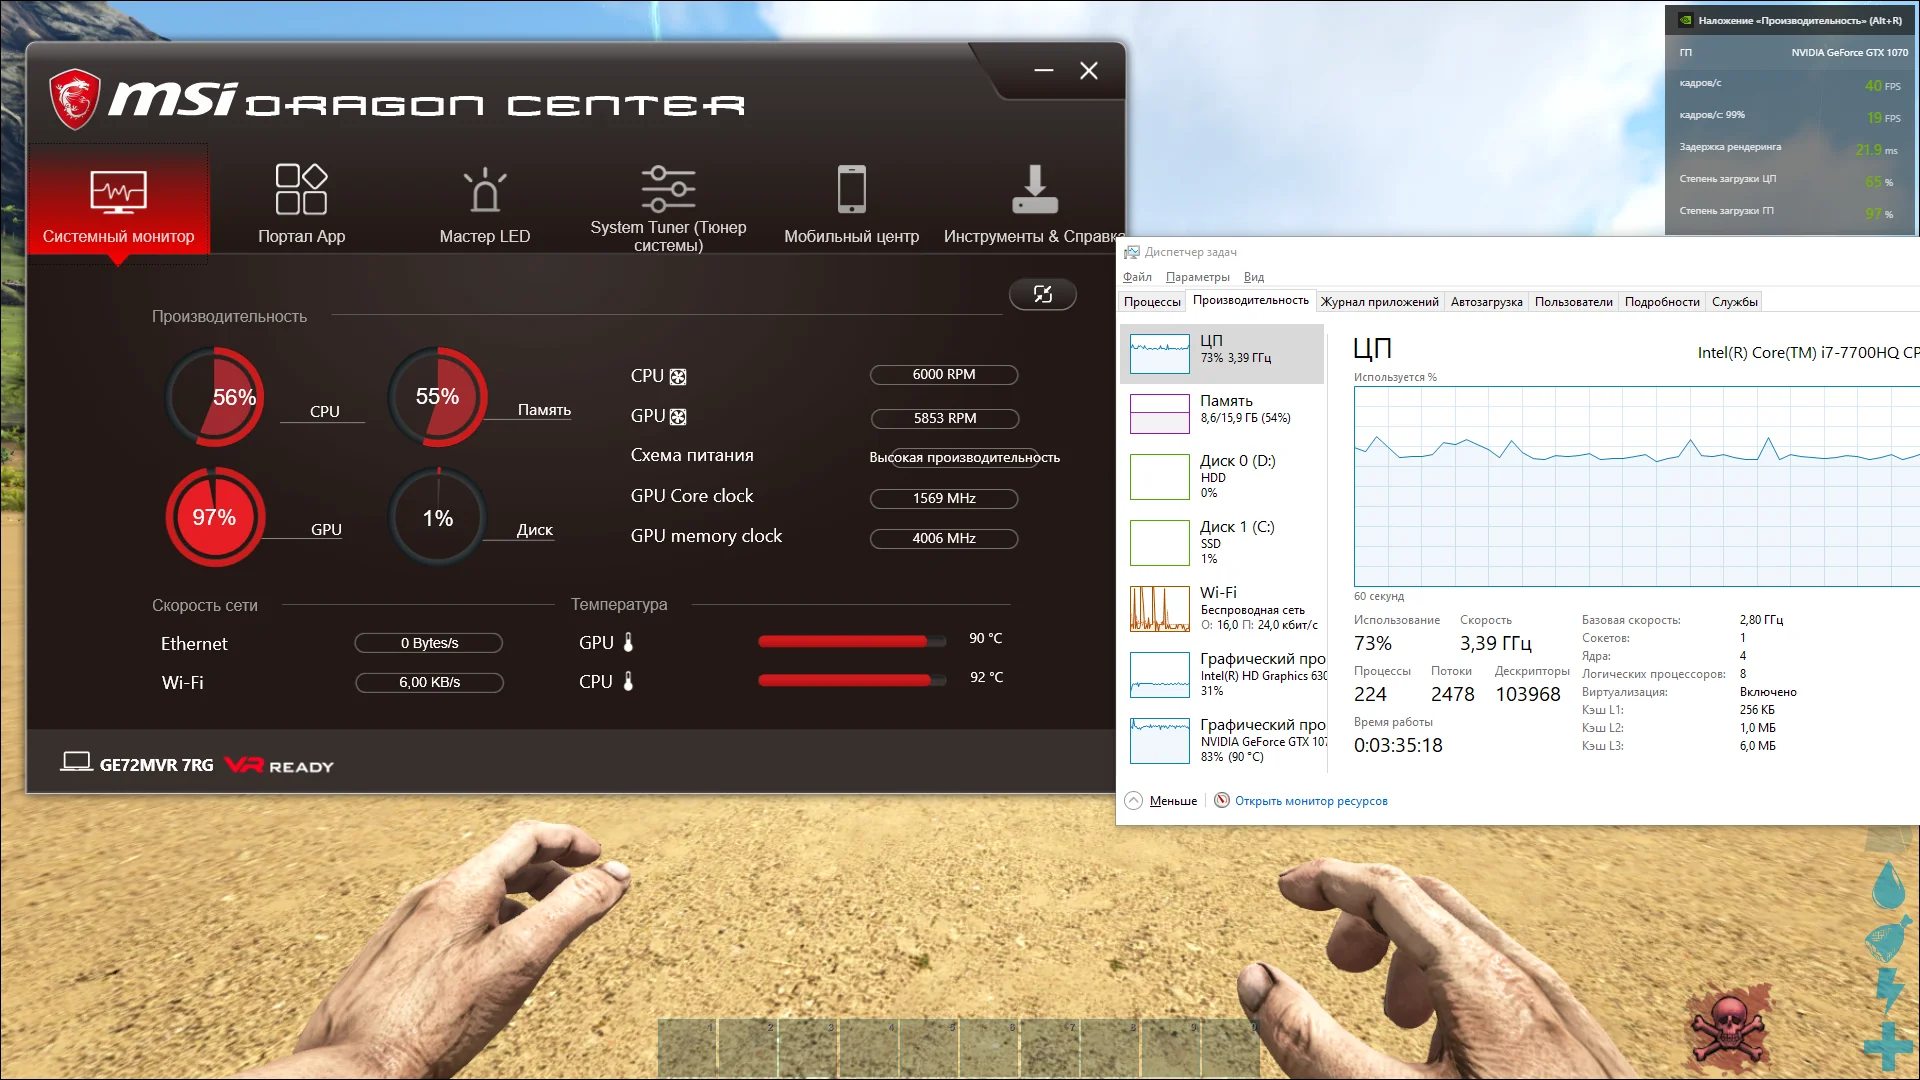The width and height of the screenshot is (1920, 1080).
Task: Open Мастер LED lighting section
Action: coord(485,205)
